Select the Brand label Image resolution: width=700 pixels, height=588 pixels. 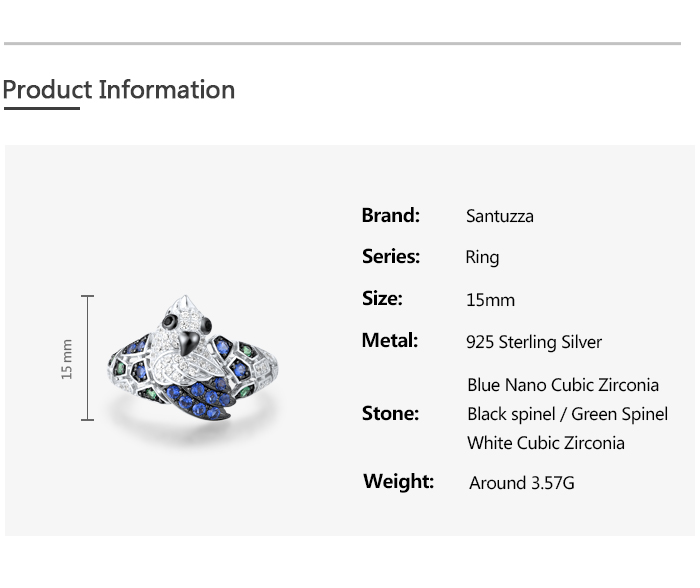(x=390, y=215)
